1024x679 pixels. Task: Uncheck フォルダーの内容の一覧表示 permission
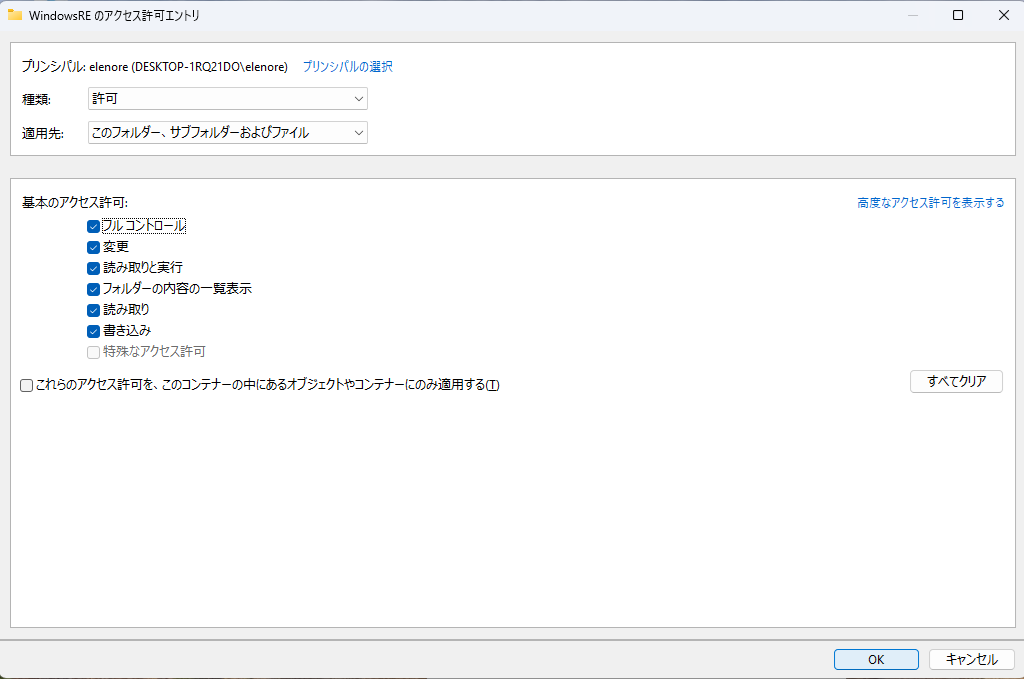(93, 289)
